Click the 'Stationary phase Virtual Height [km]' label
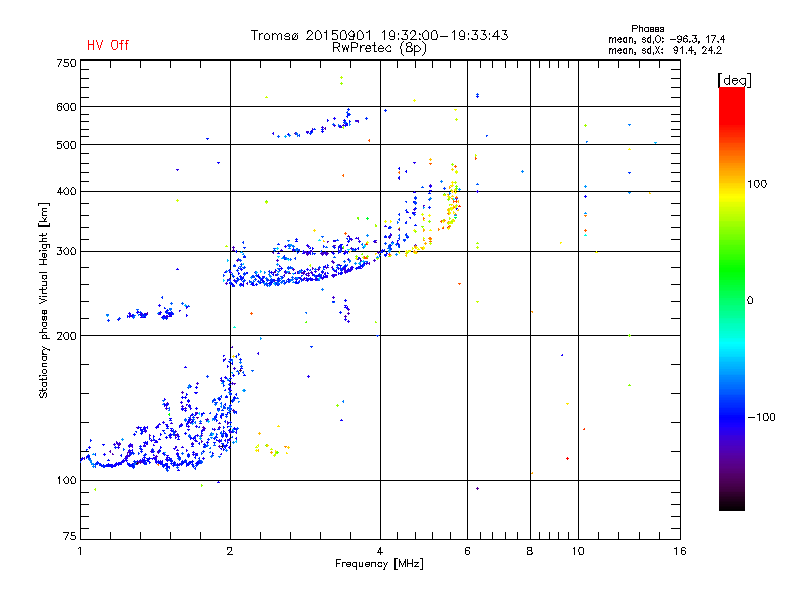This screenshot has height=600, width=800. (44, 301)
